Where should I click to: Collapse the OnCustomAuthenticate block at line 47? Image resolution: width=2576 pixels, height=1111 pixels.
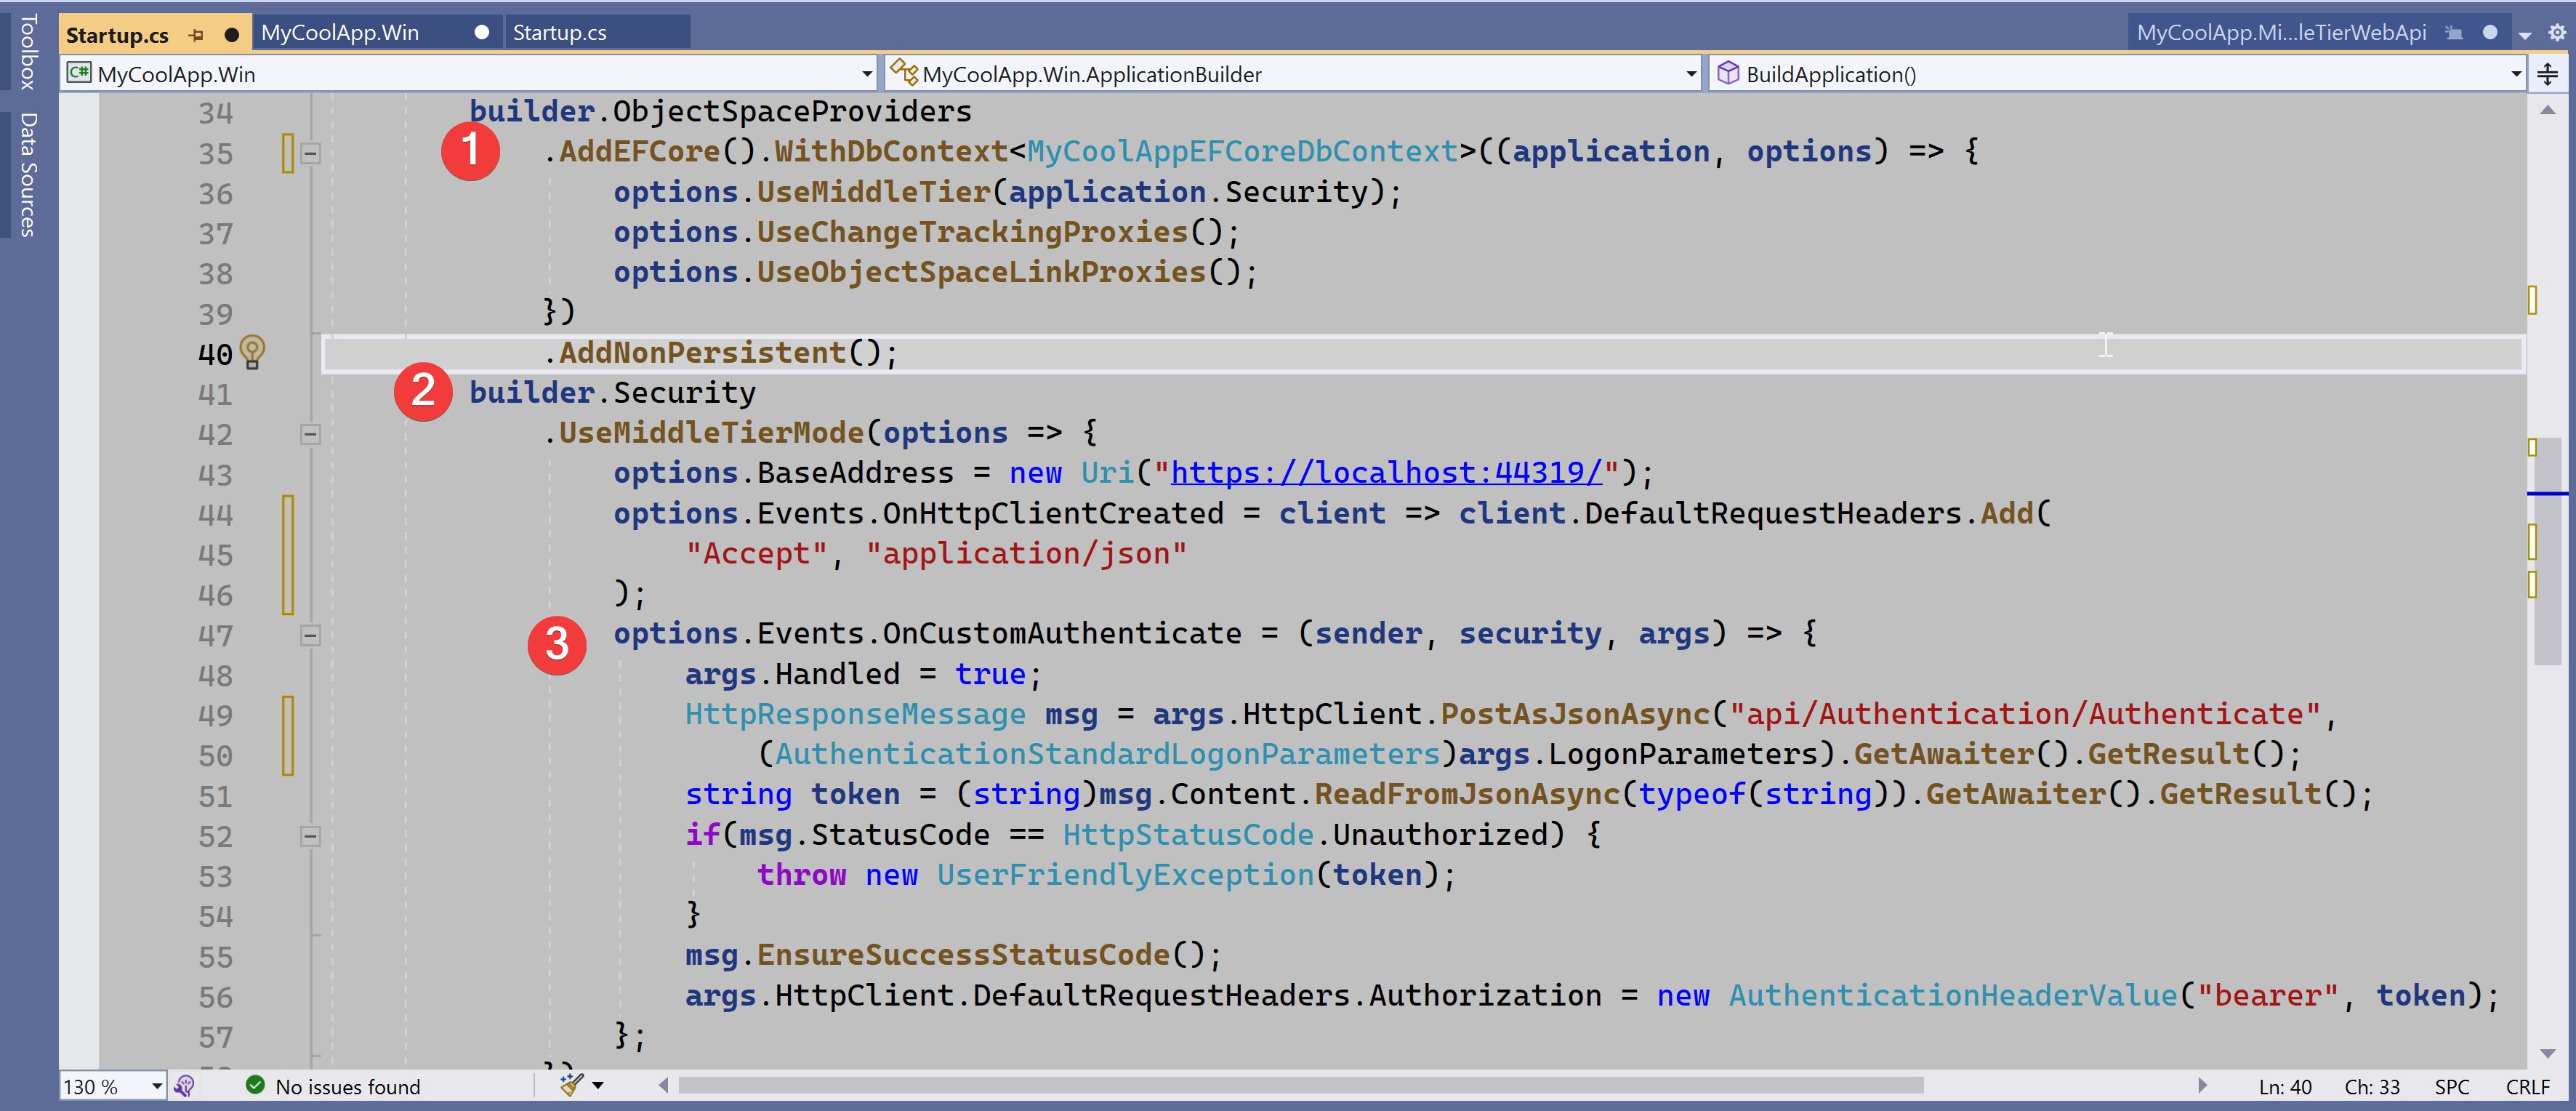point(311,635)
